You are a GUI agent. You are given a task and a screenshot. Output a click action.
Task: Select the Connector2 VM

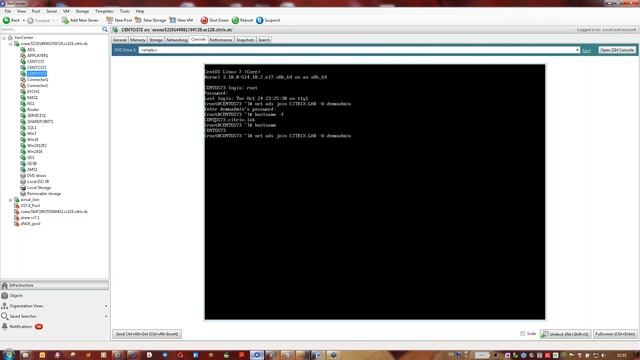pos(37,86)
